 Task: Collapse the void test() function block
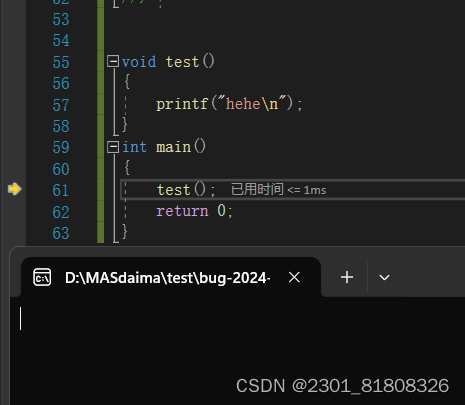113,61
